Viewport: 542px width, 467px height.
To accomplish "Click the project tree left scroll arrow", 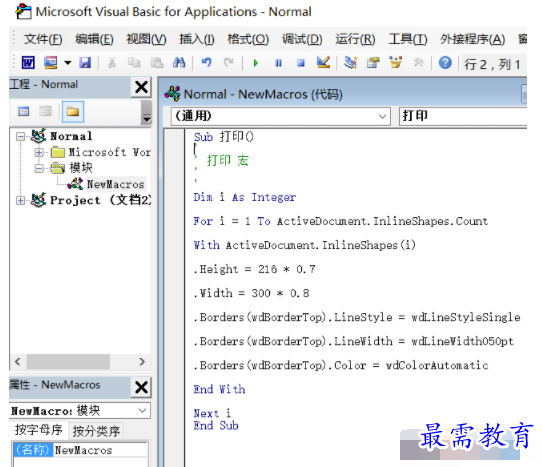I will click(18, 362).
